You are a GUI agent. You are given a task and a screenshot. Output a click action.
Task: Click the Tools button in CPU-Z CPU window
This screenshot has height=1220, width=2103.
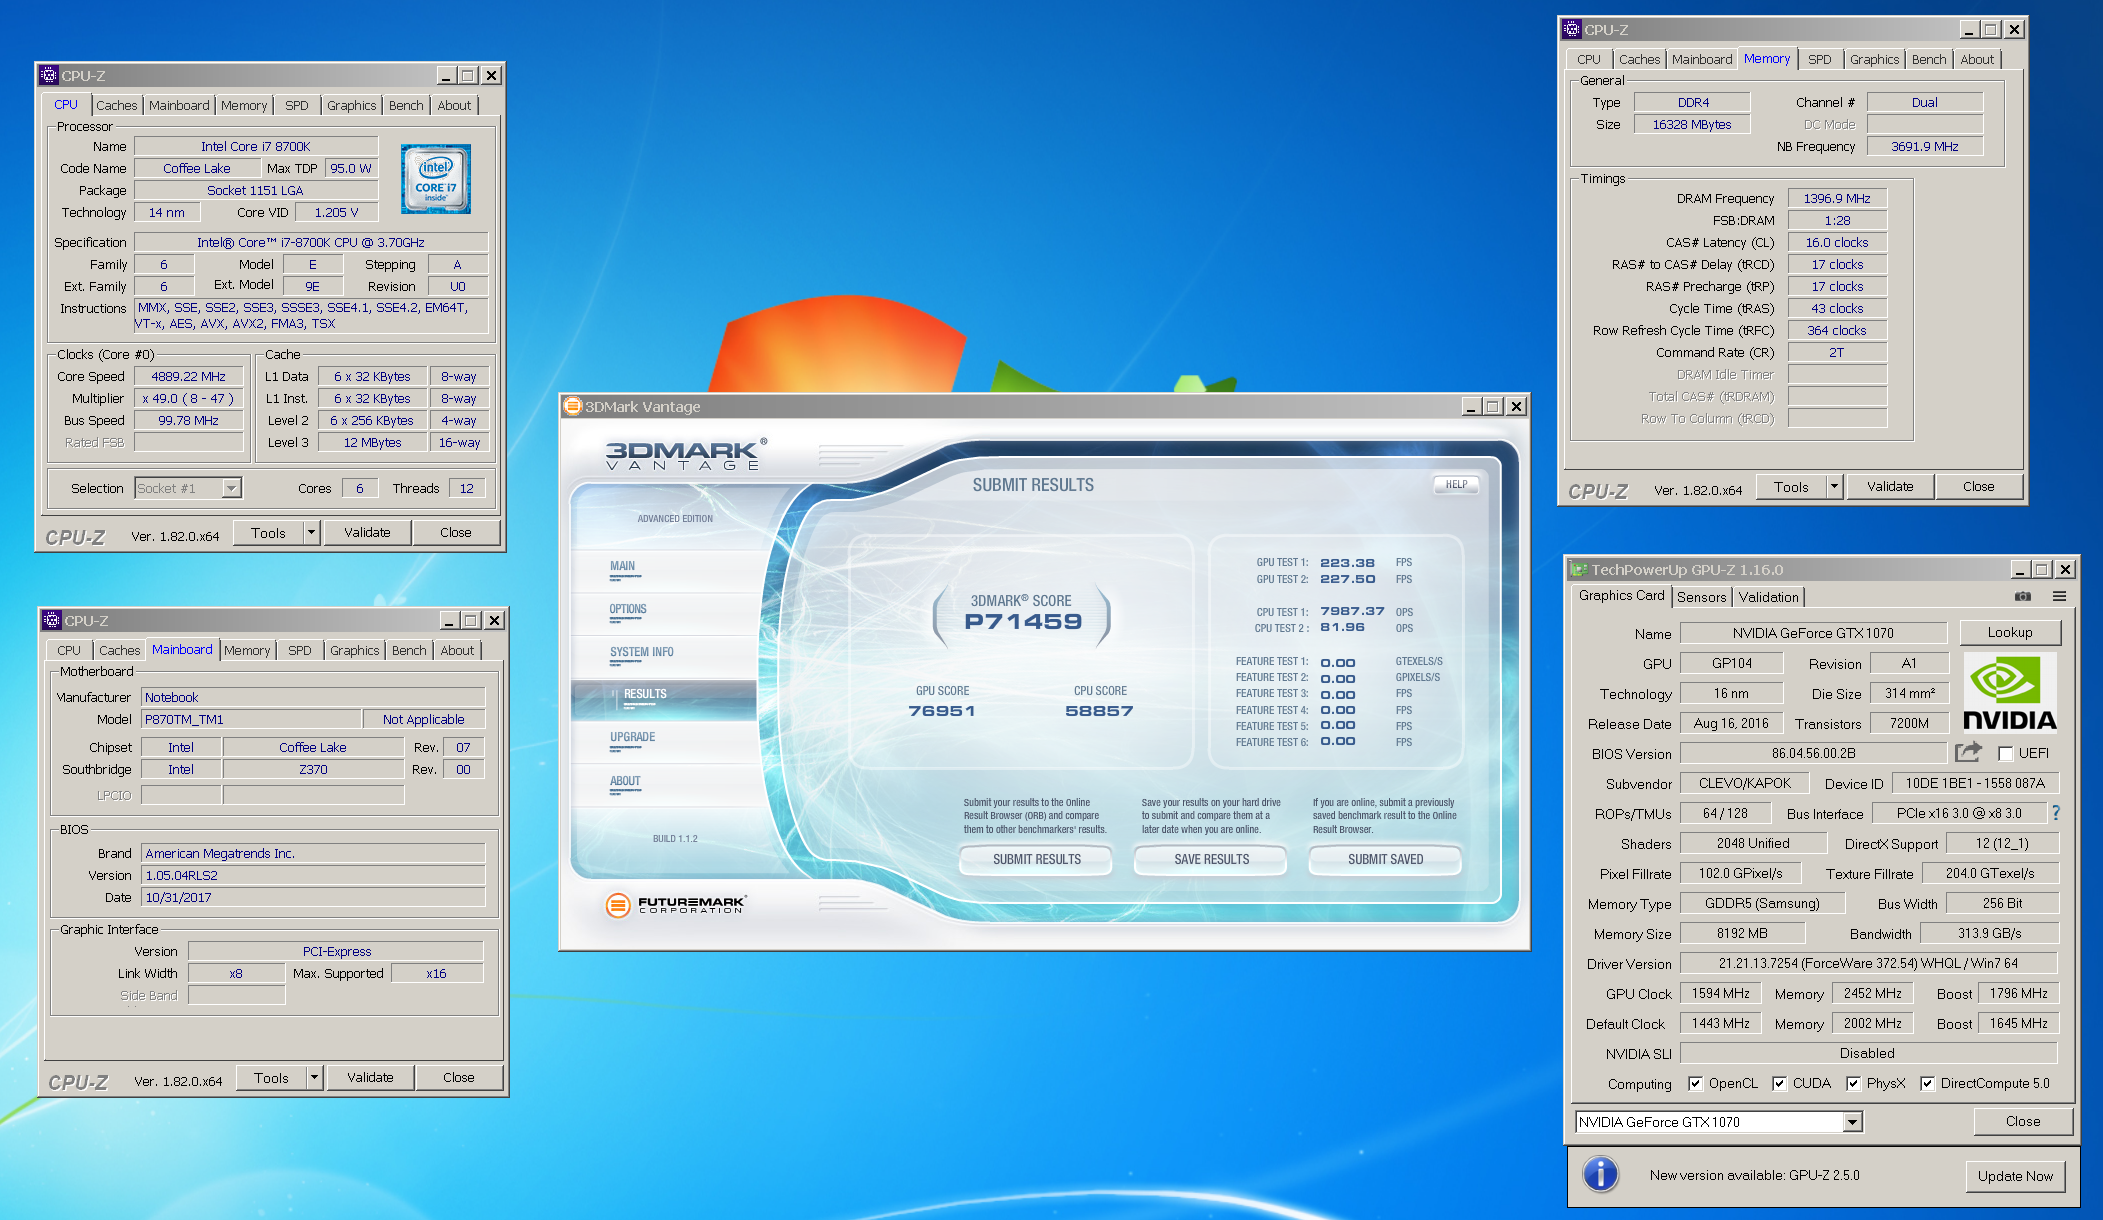(268, 532)
